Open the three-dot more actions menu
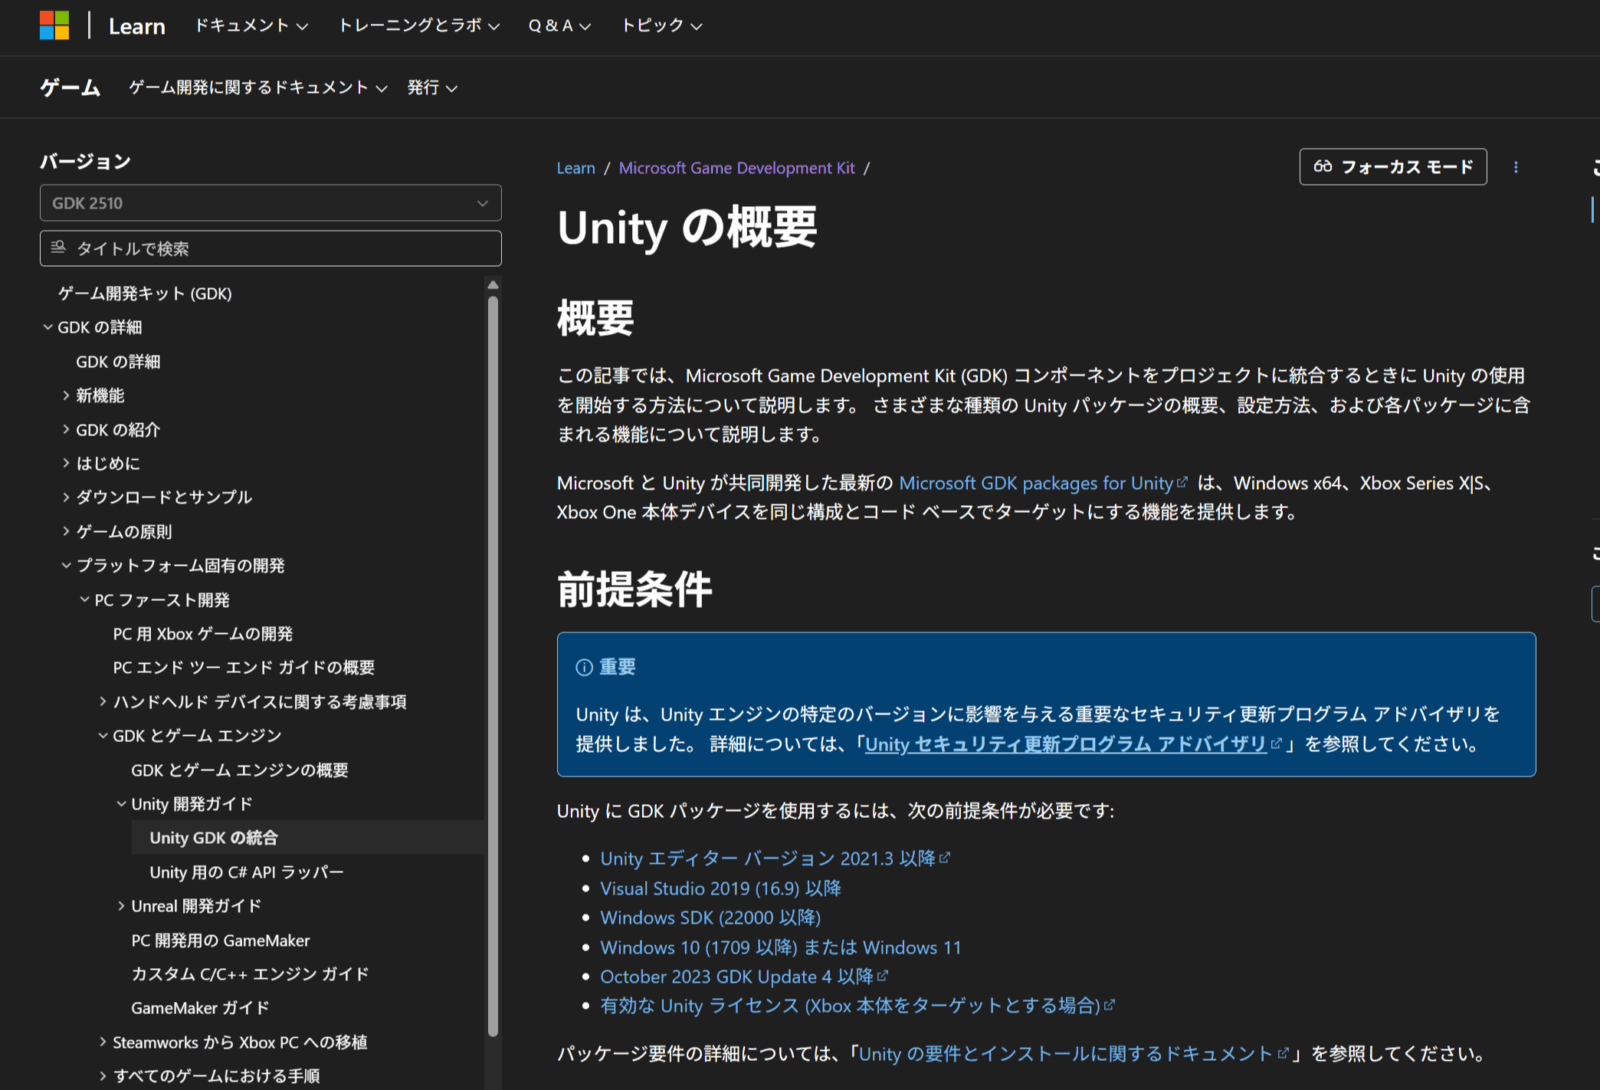Viewport: 1600px width, 1090px height. (x=1515, y=167)
